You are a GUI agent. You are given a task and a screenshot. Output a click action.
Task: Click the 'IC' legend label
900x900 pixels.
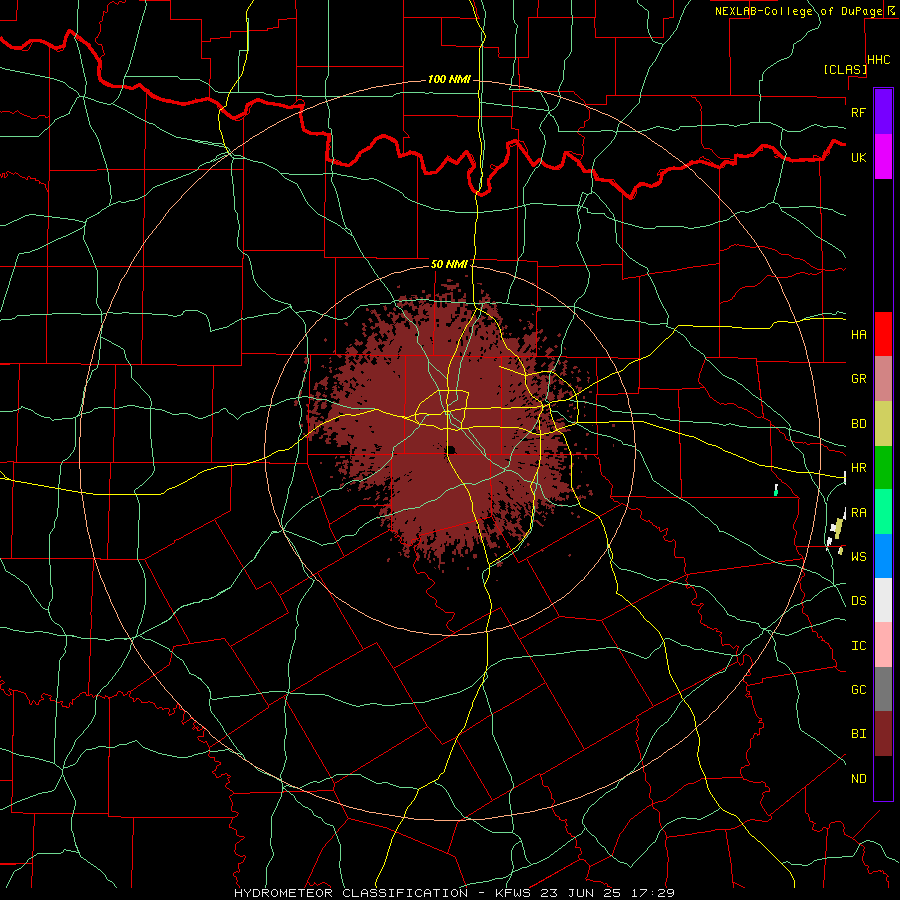click(858, 646)
